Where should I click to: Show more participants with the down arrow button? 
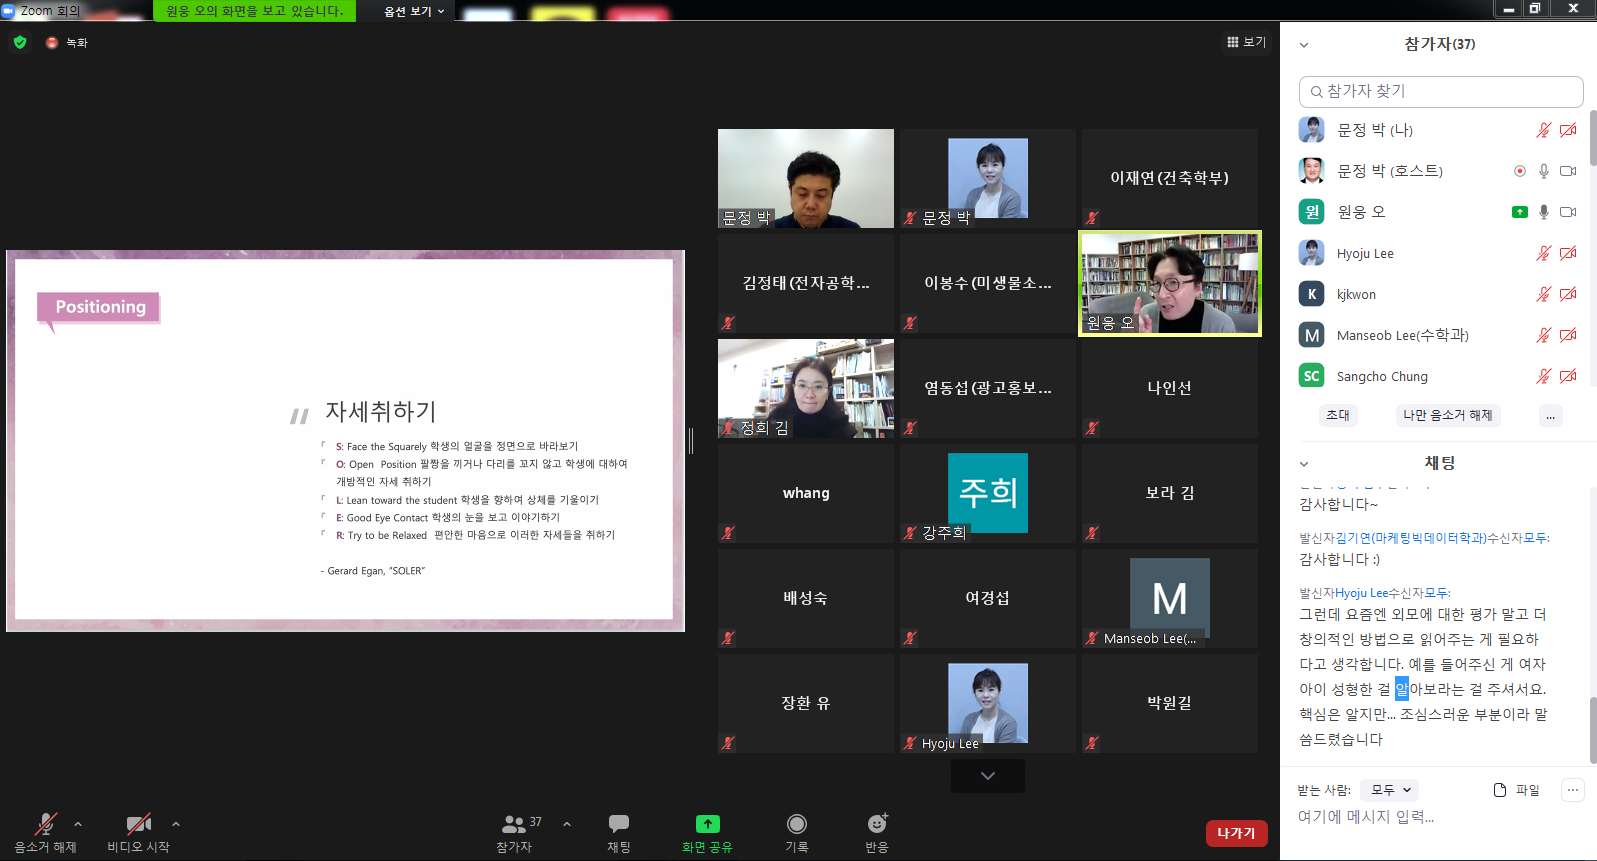(988, 776)
